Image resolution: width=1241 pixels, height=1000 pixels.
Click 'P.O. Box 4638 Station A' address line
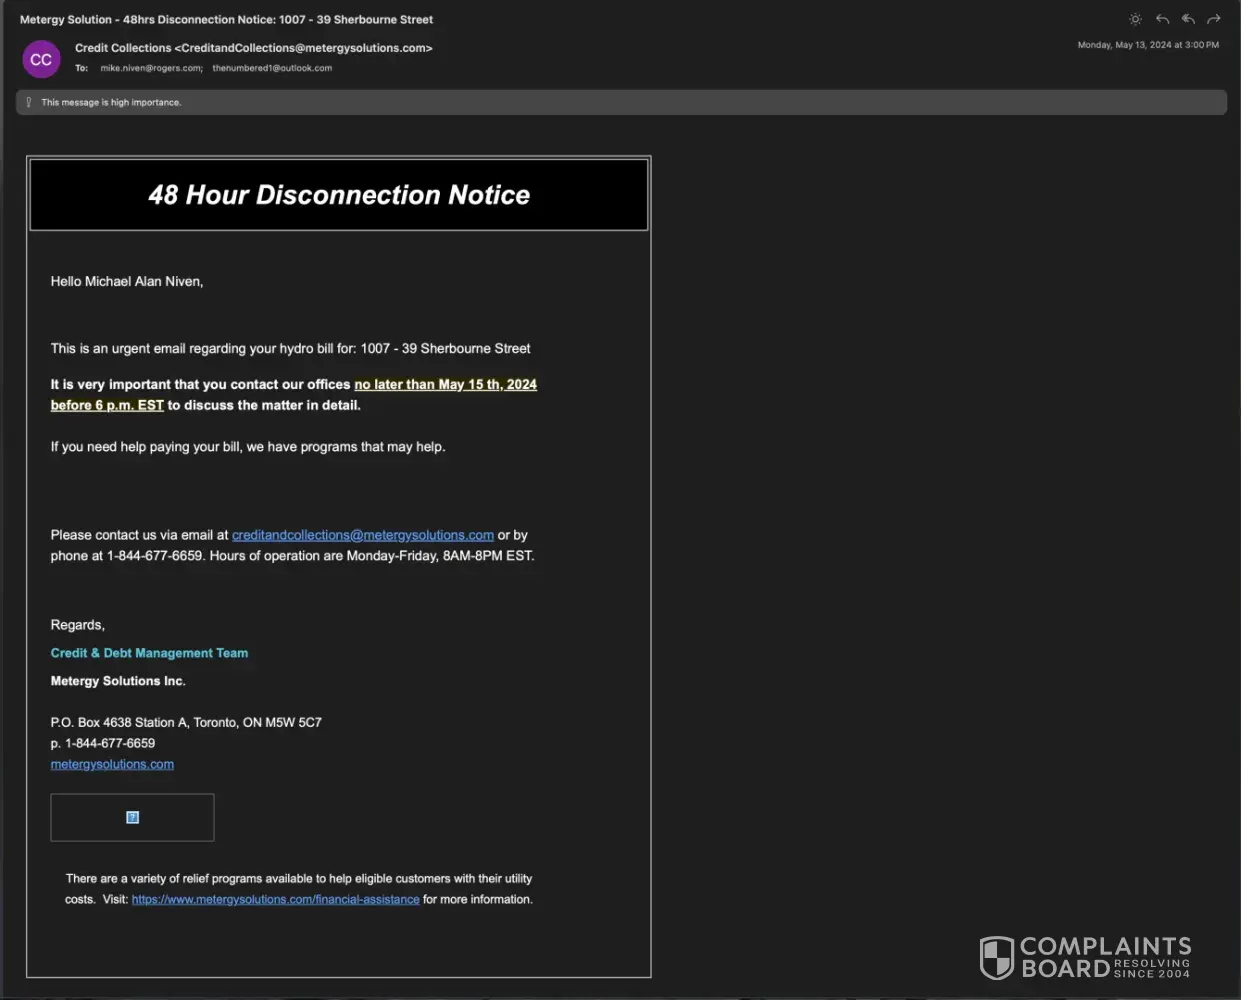(186, 722)
